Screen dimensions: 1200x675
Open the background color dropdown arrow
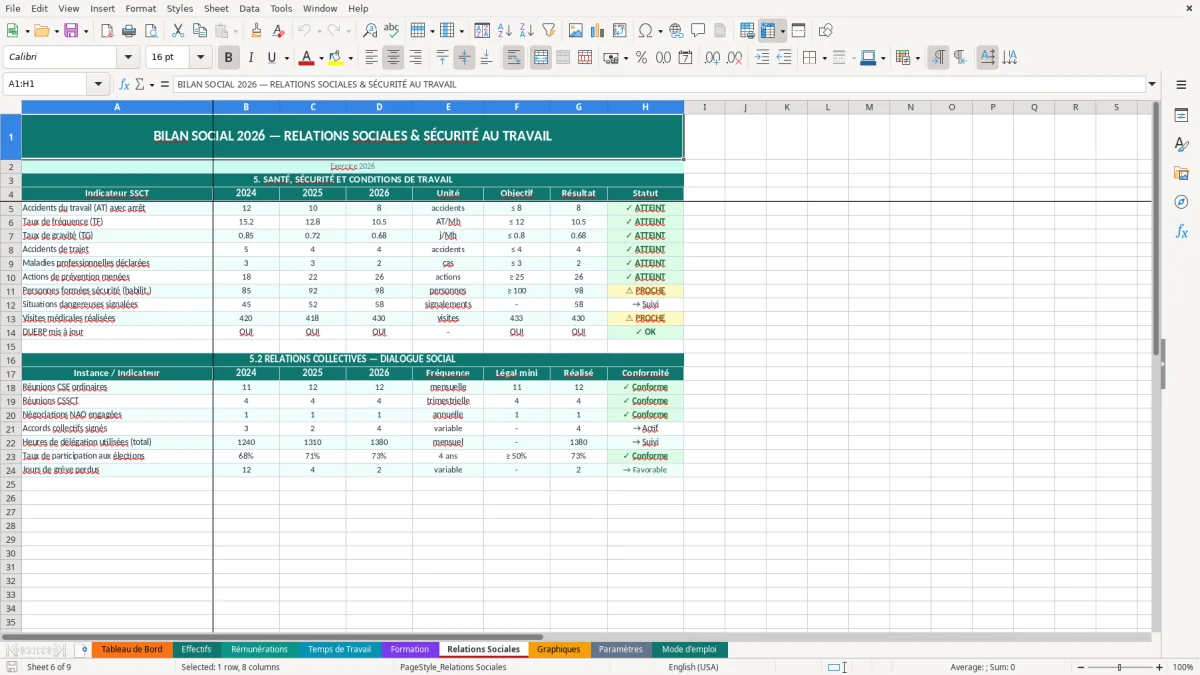click(349, 58)
